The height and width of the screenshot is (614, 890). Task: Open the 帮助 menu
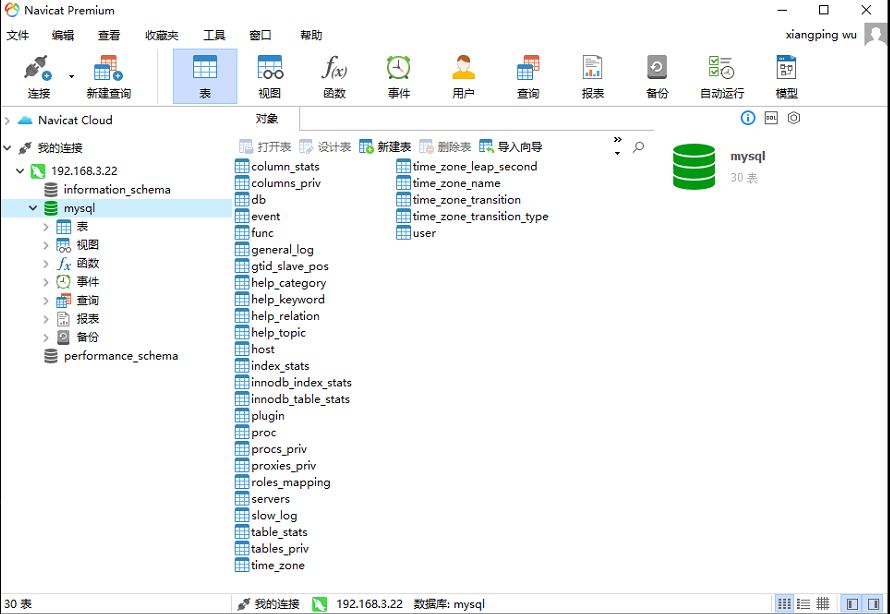pos(311,35)
